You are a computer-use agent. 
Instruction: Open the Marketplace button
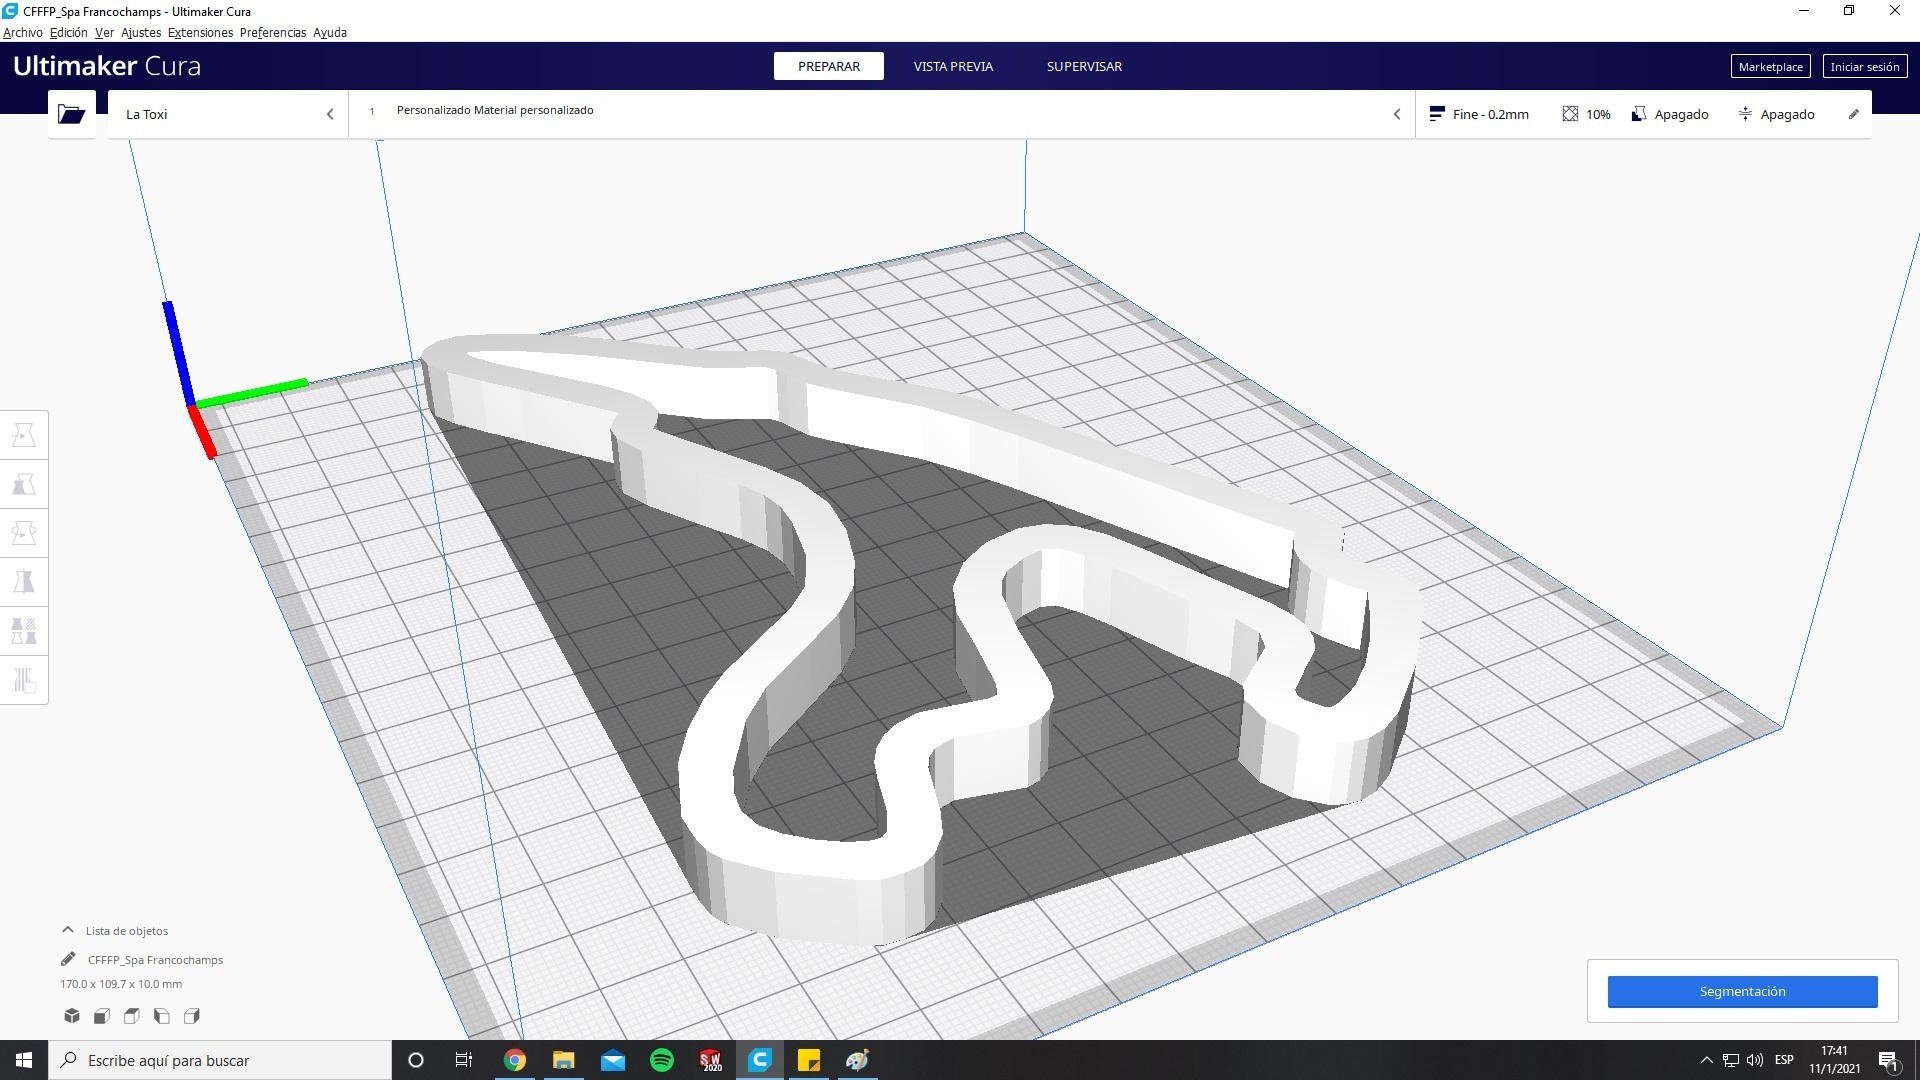coord(1770,67)
